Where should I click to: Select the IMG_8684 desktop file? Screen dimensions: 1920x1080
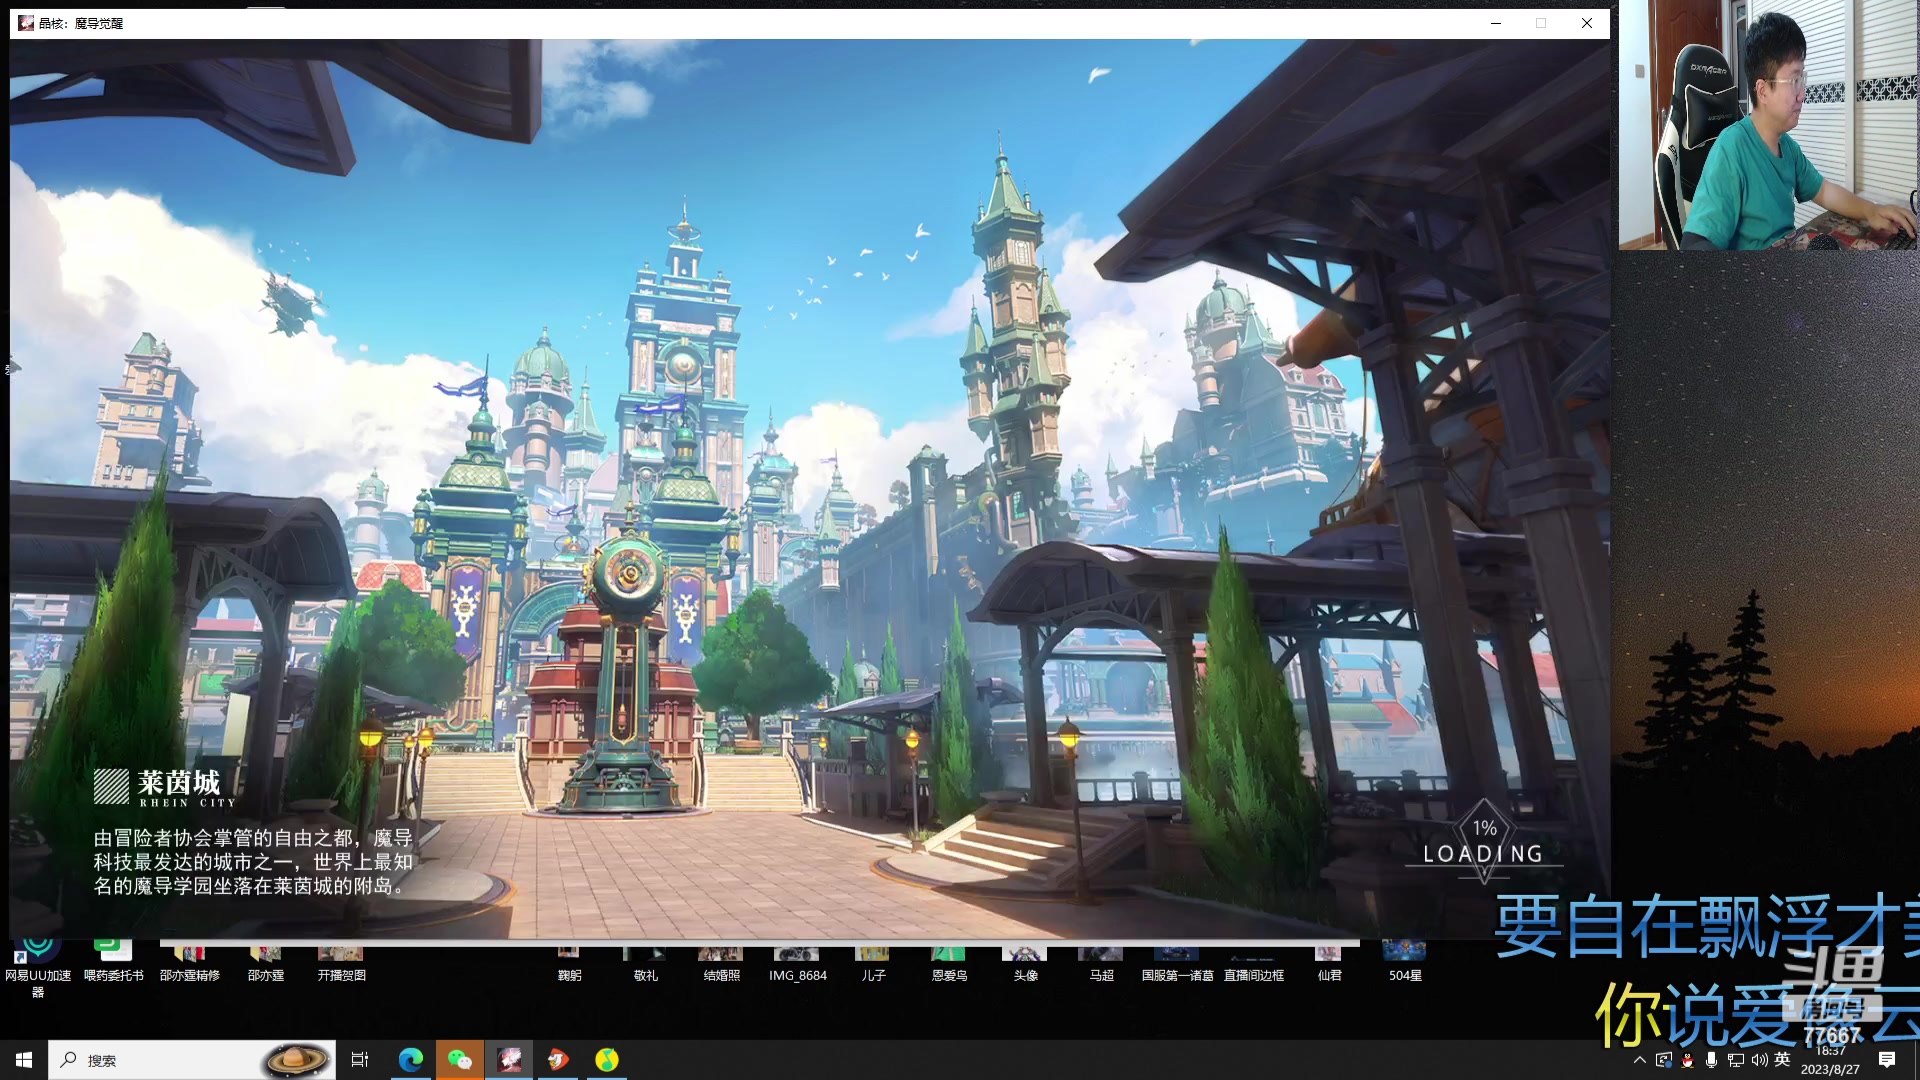797,965
